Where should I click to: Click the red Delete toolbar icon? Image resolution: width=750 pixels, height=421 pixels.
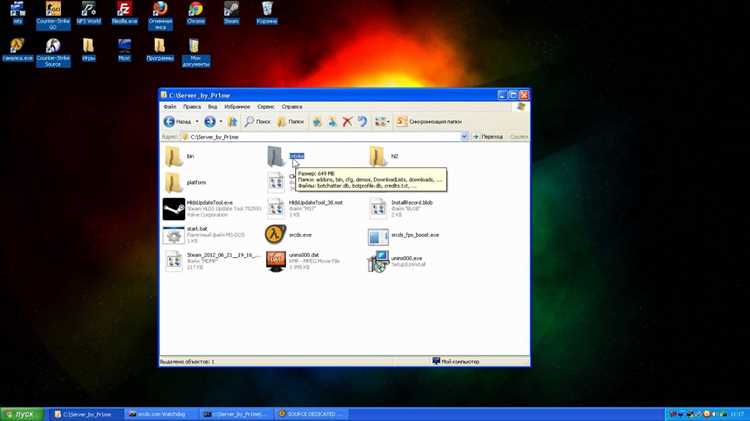pos(347,122)
